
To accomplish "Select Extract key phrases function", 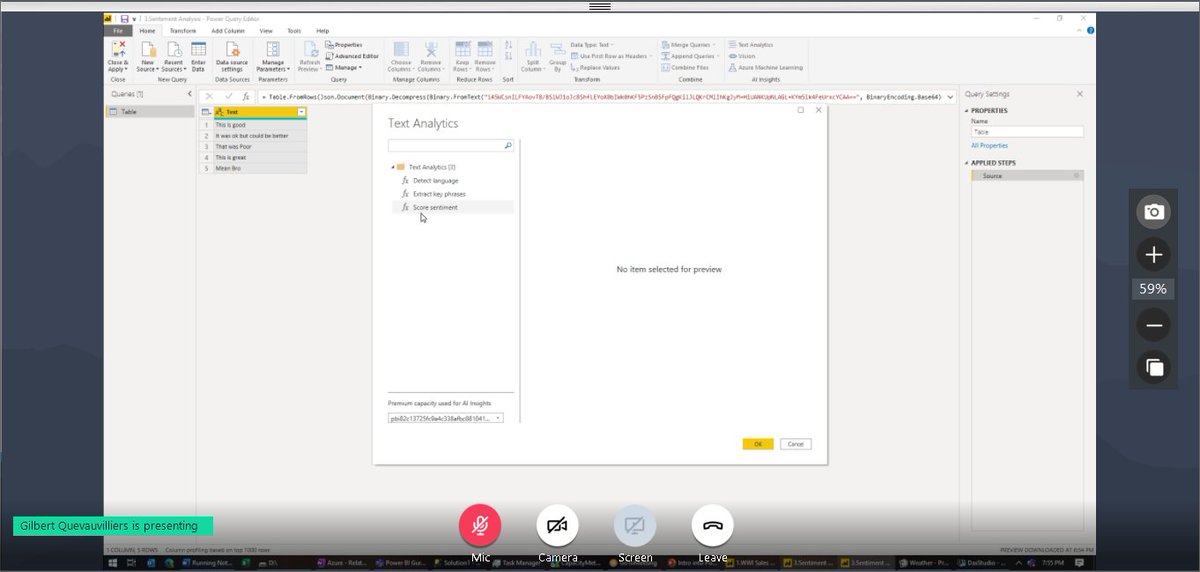I will 439,194.
